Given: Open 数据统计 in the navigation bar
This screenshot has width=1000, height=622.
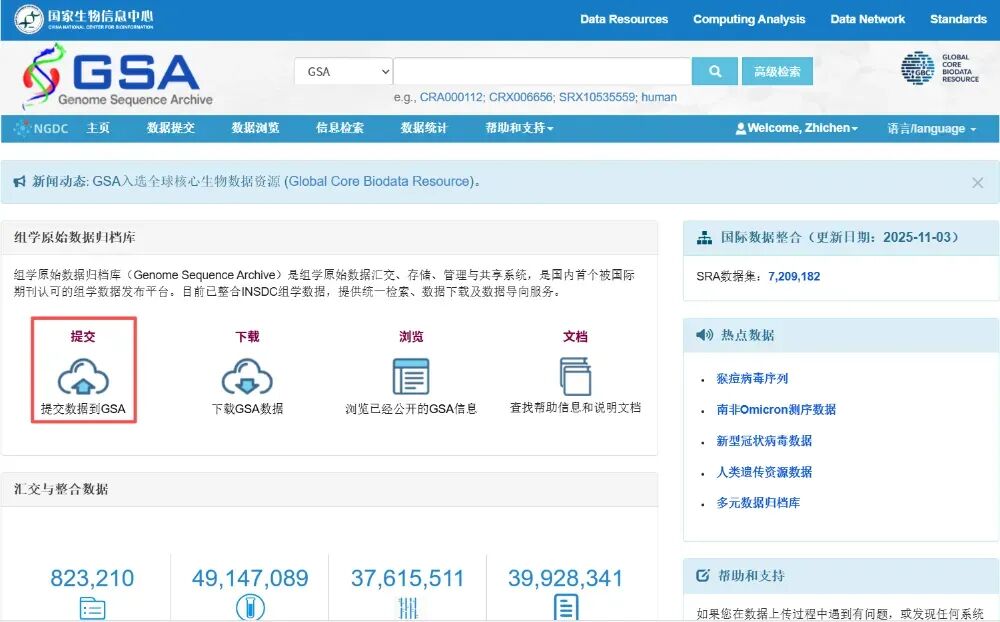Looking at the screenshot, I should pos(424,128).
